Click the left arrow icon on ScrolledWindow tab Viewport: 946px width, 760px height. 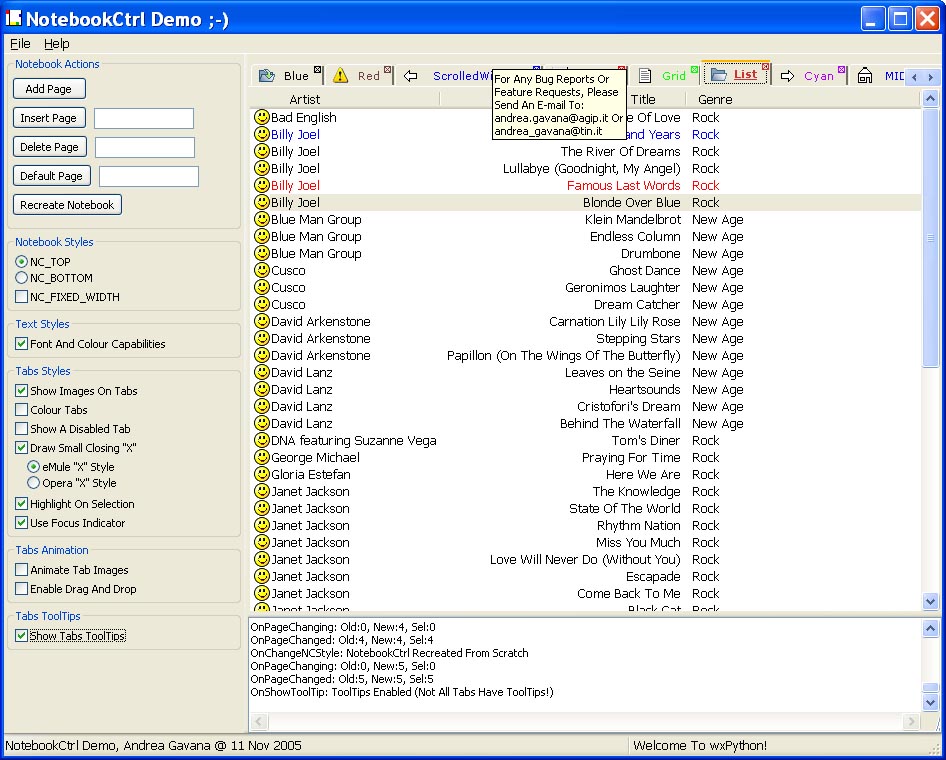coord(411,76)
